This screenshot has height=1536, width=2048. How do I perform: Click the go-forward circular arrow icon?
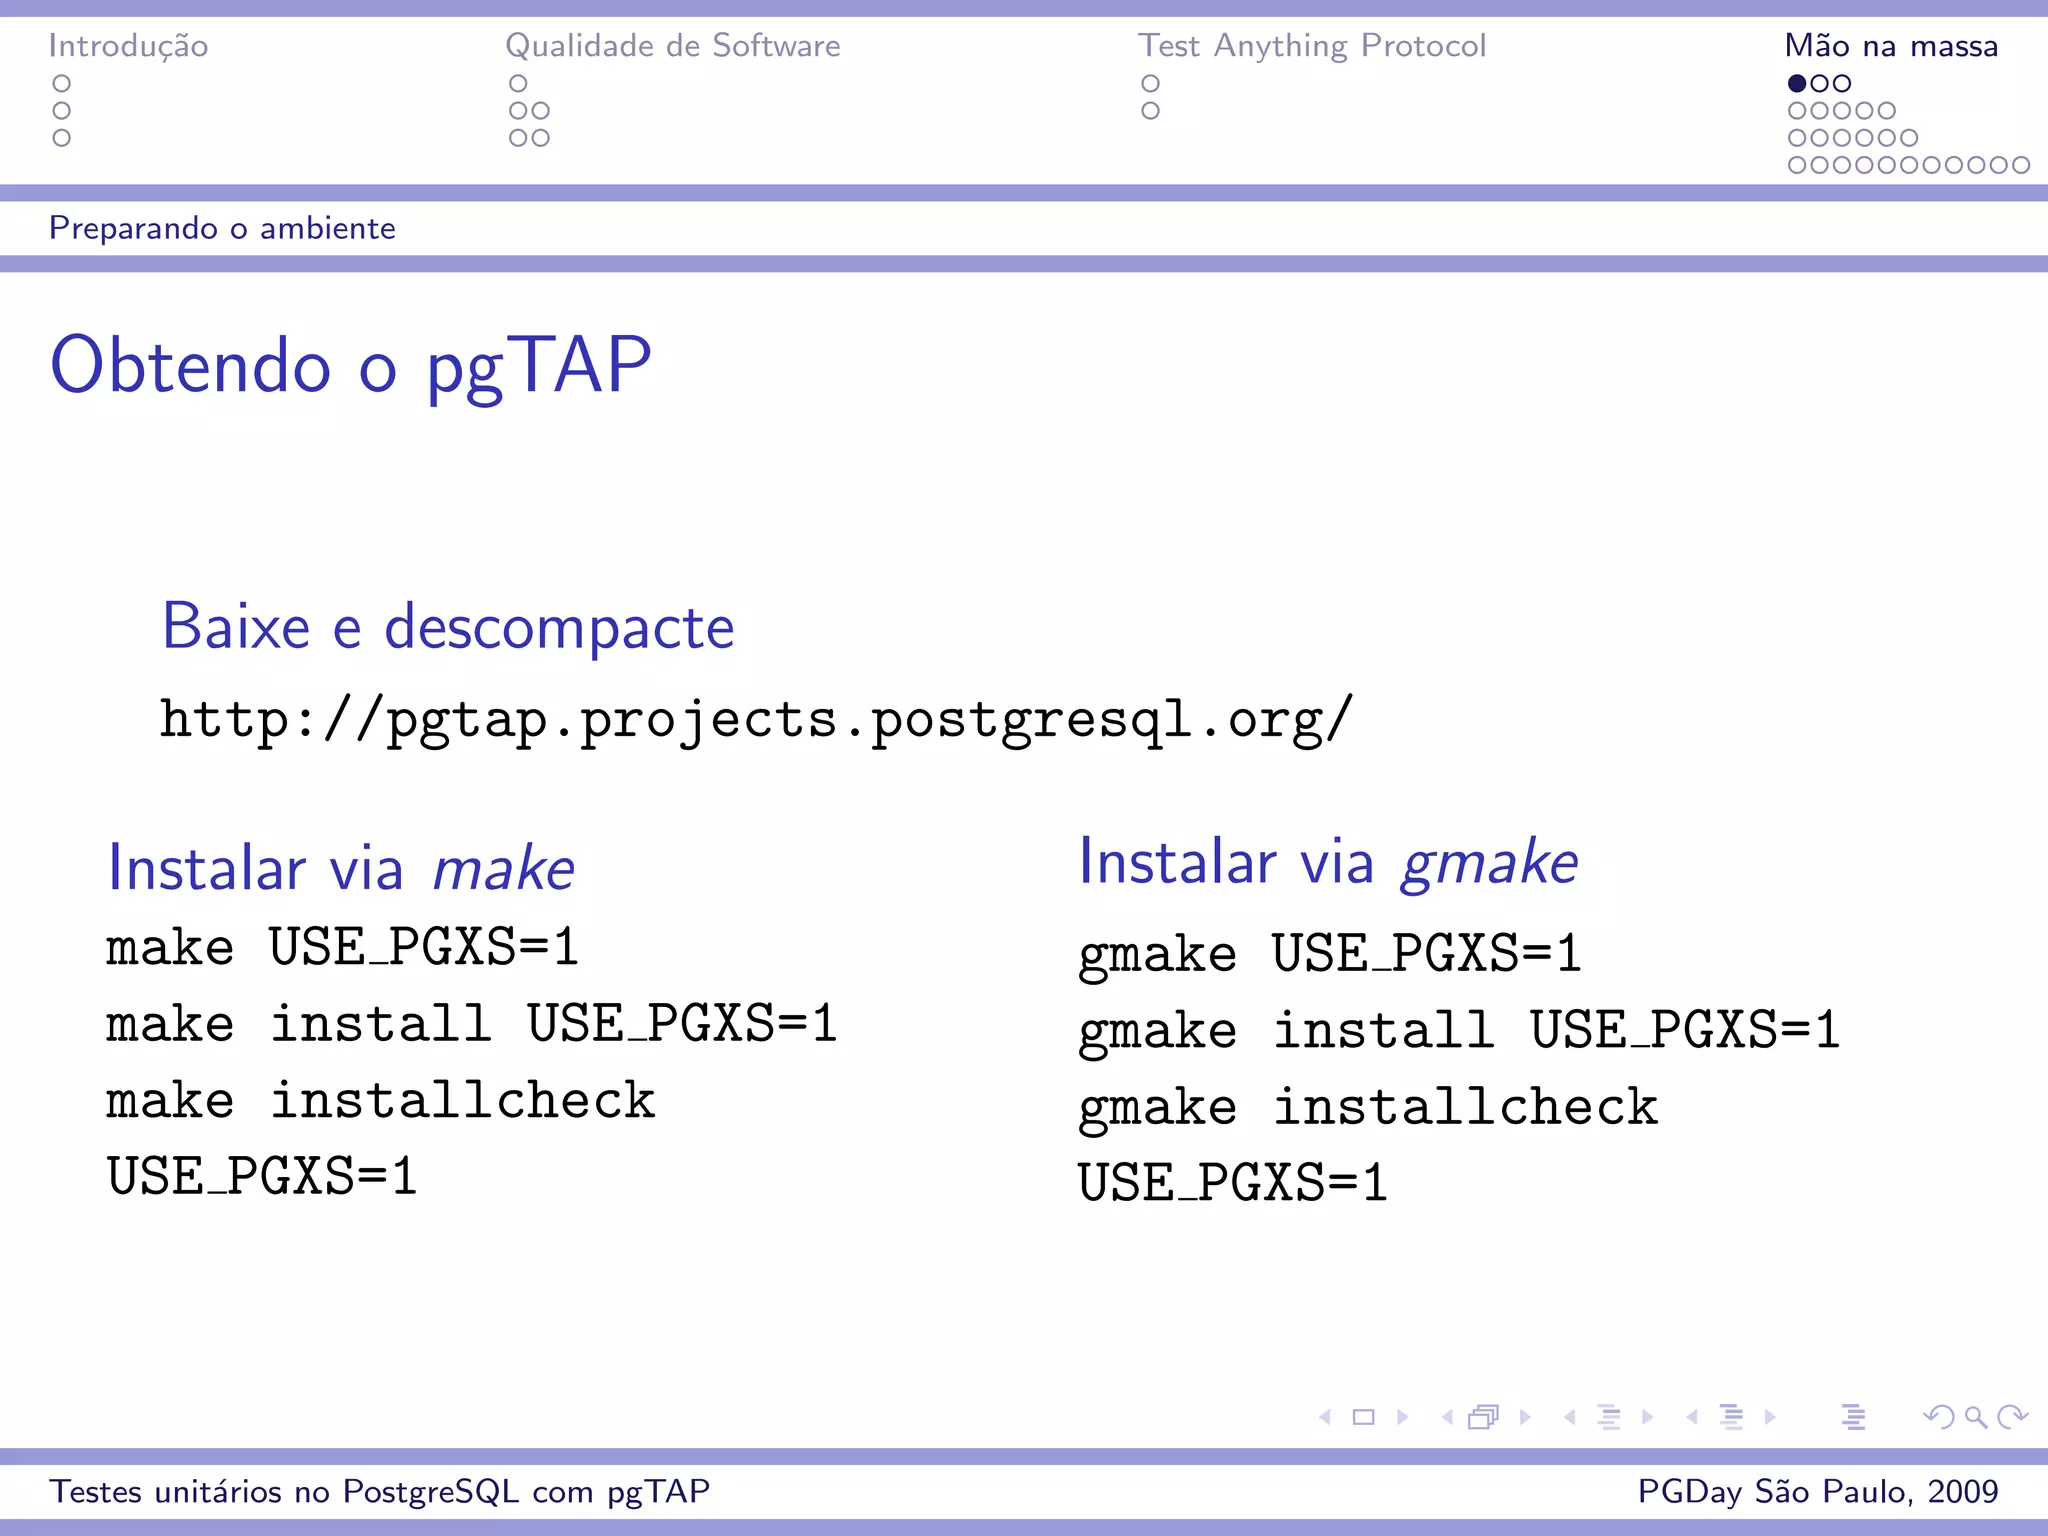2012,1417
